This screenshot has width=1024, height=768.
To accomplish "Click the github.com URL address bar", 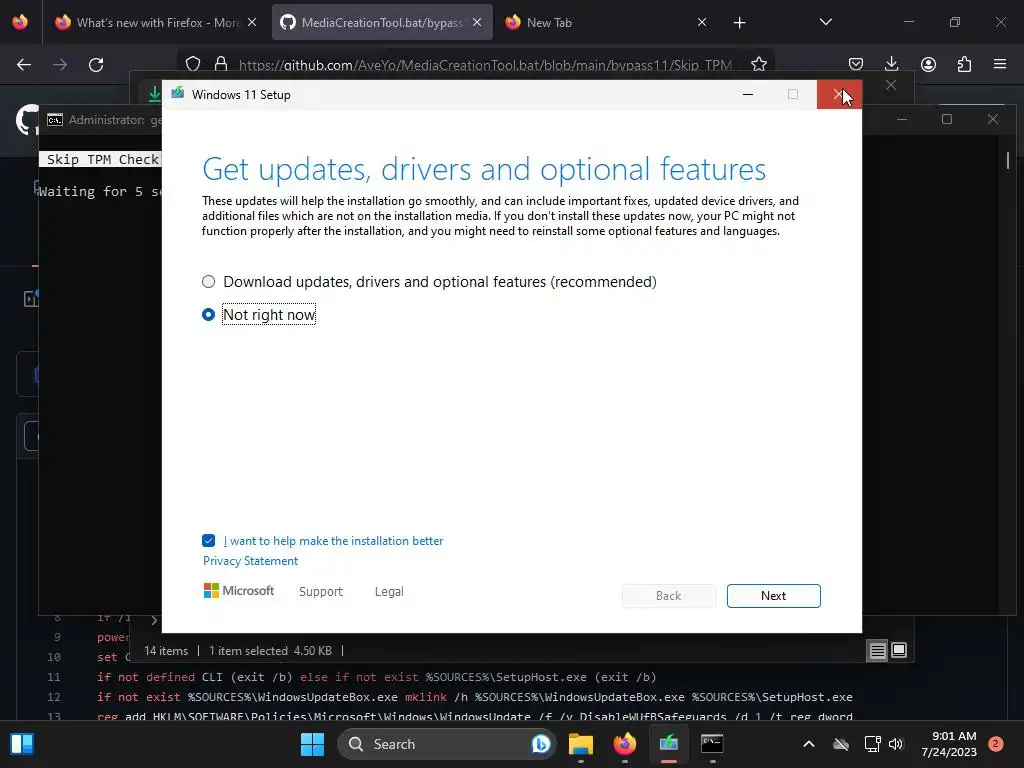I will coord(485,65).
